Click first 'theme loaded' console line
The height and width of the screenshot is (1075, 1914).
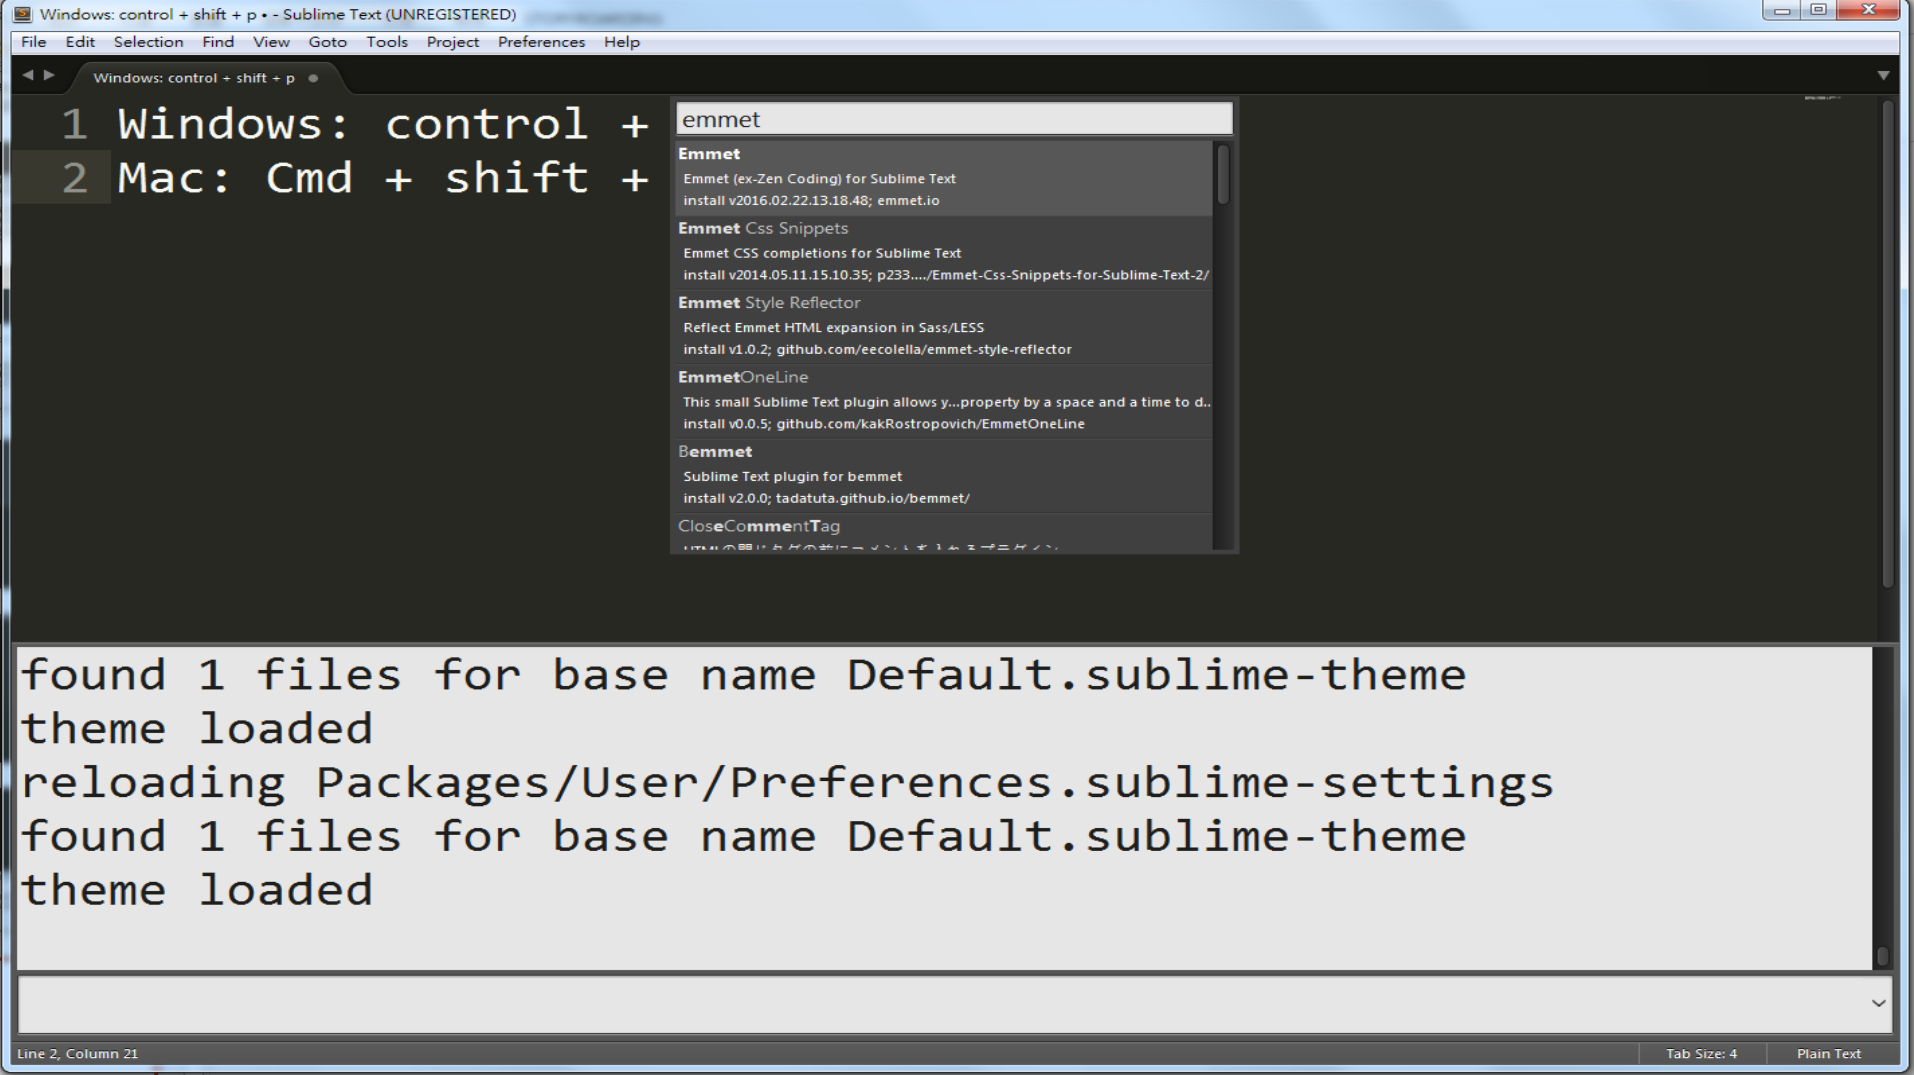[x=196, y=729]
